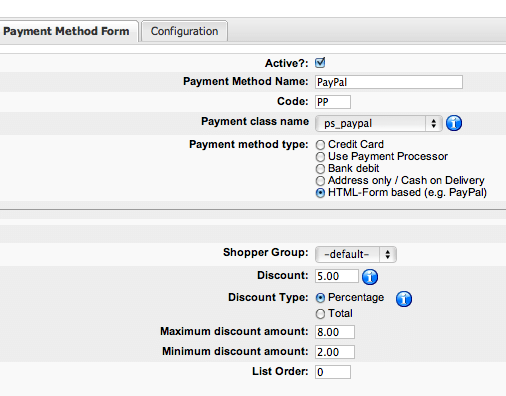Edit the List Order field
Viewport: 506px width, 396px height.
[333, 372]
